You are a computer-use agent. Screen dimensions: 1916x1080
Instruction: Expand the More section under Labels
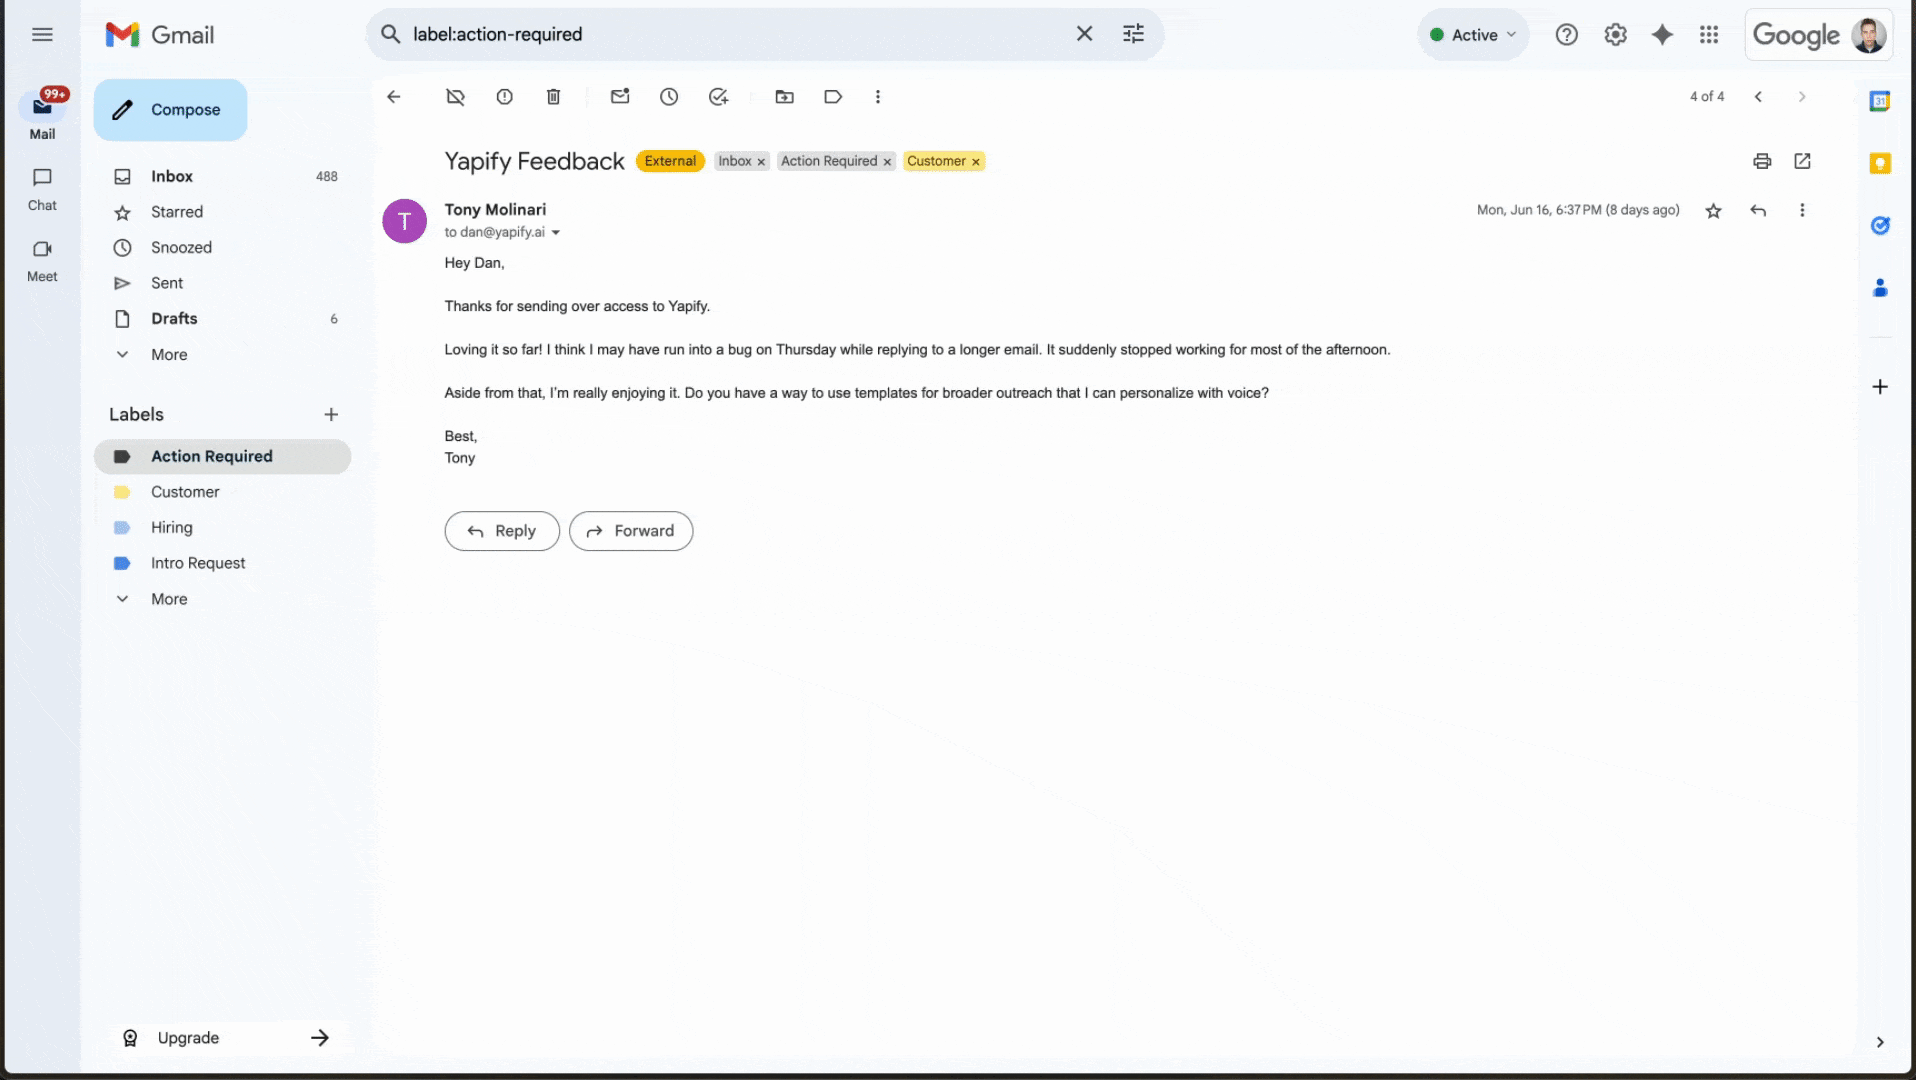[x=168, y=598]
